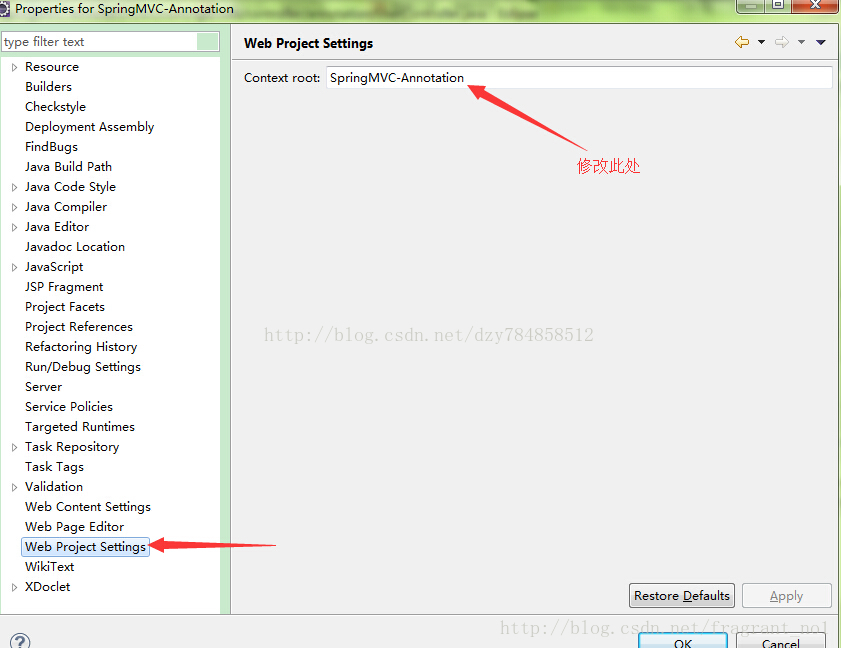The width and height of the screenshot is (841, 648).
Task: Select Web Page Editor
Action: tap(75, 527)
